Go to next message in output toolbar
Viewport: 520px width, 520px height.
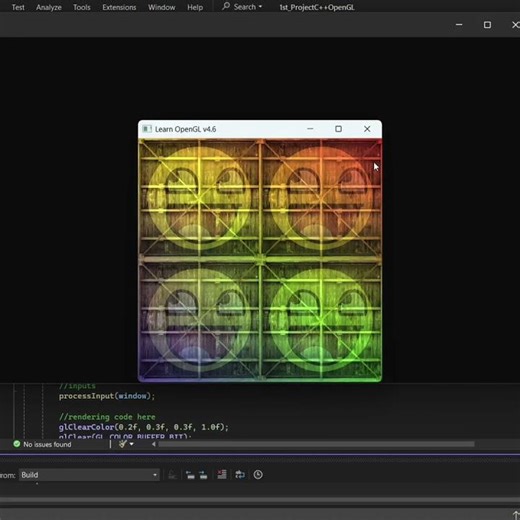coord(203,475)
